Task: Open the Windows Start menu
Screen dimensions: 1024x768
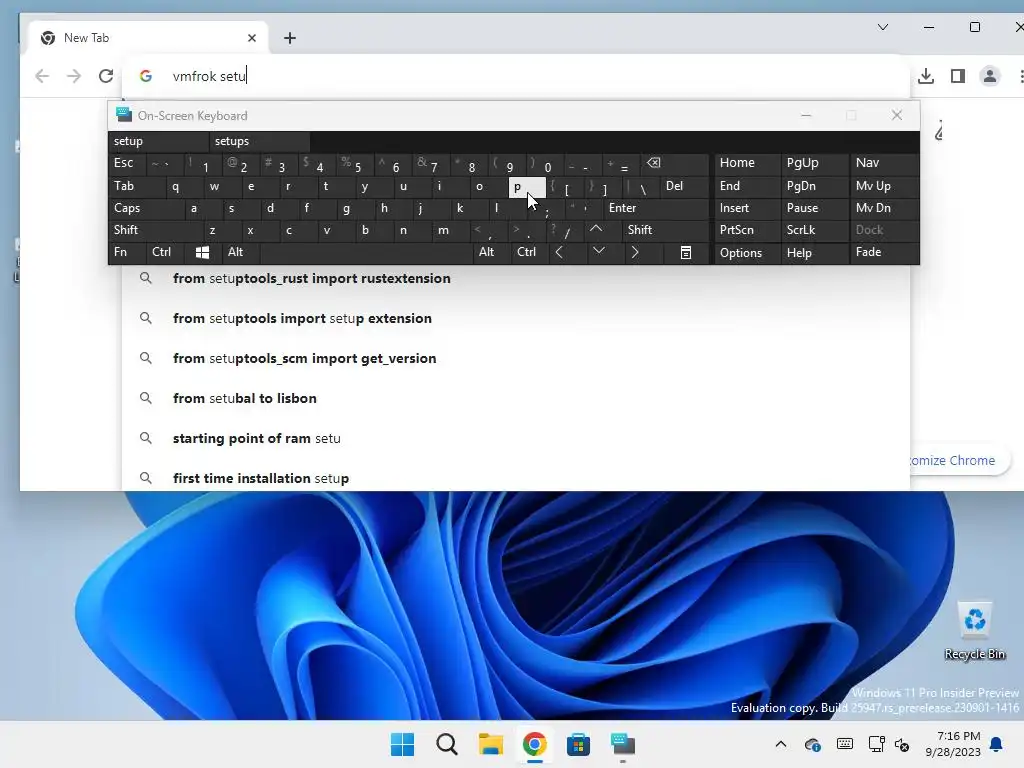Action: click(402, 744)
